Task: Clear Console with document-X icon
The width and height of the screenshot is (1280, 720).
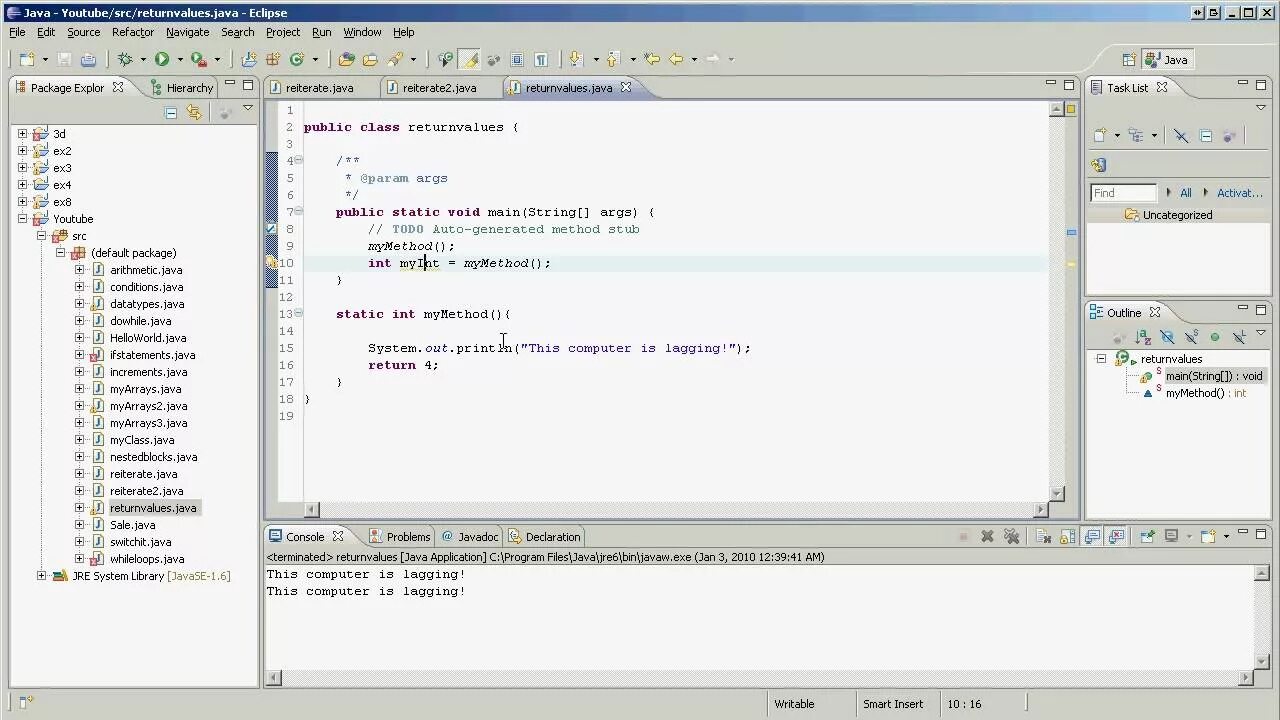Action: 1042,537
